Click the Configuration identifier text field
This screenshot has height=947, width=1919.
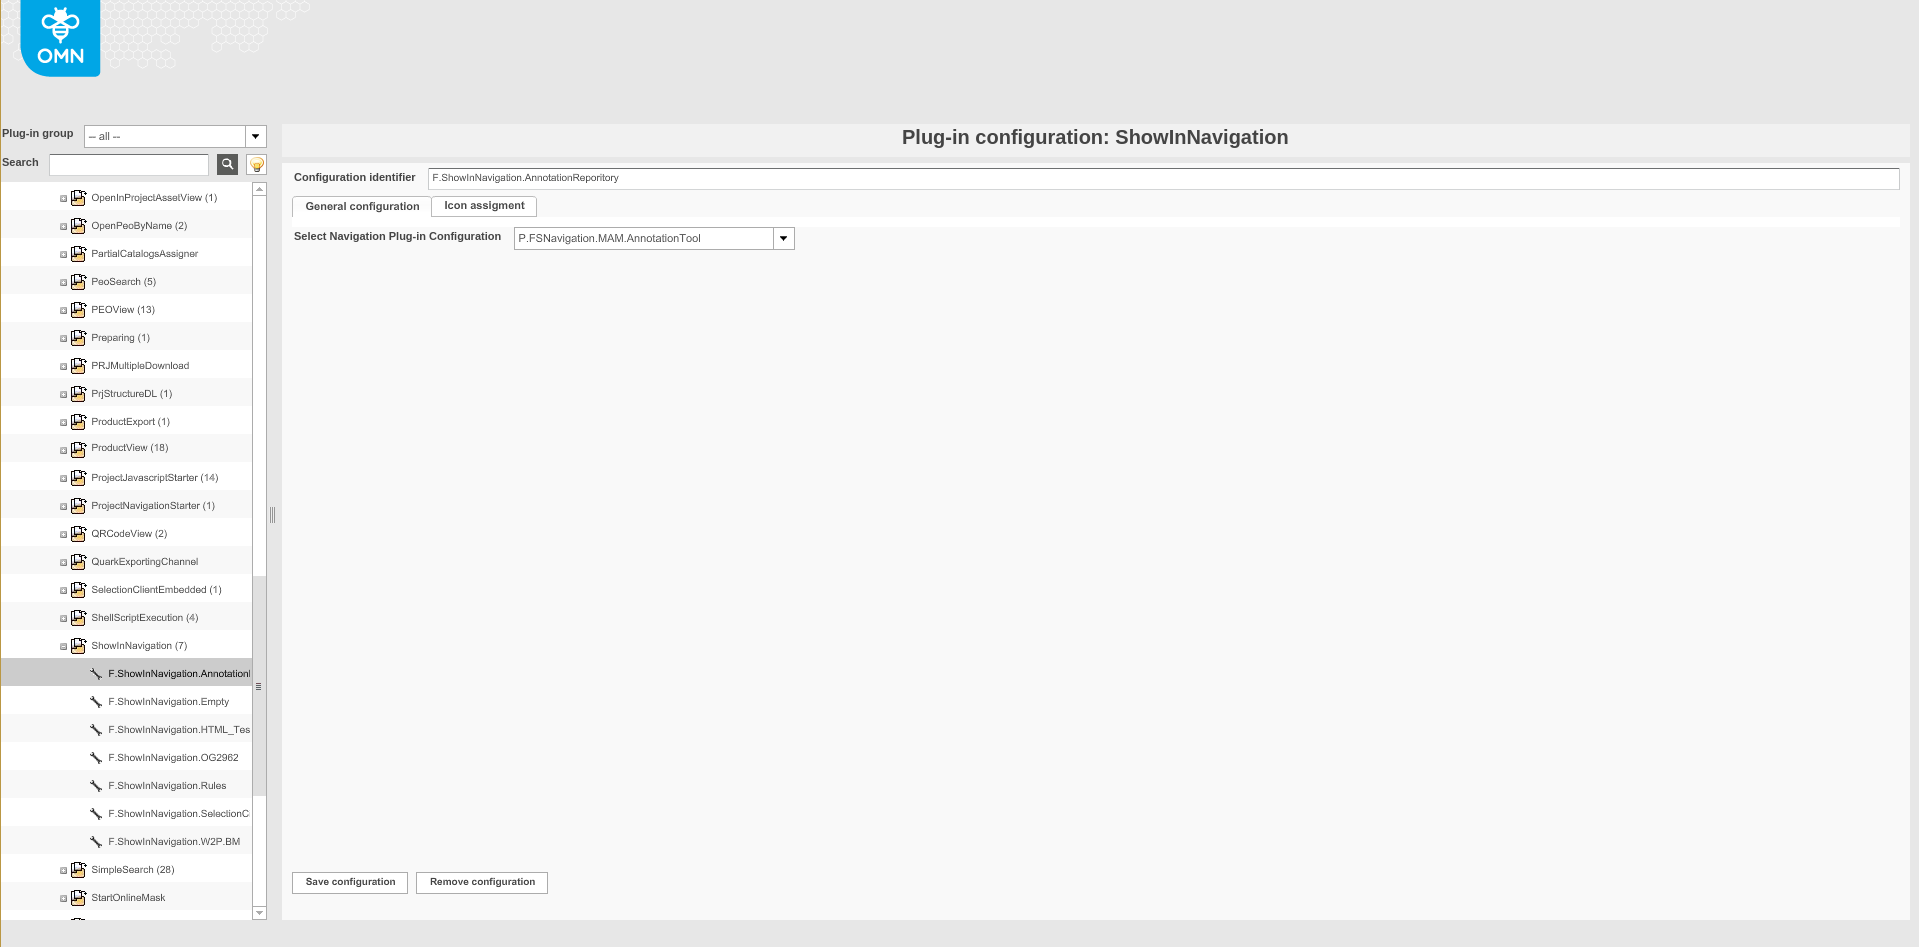click(x=1163, y=178)
